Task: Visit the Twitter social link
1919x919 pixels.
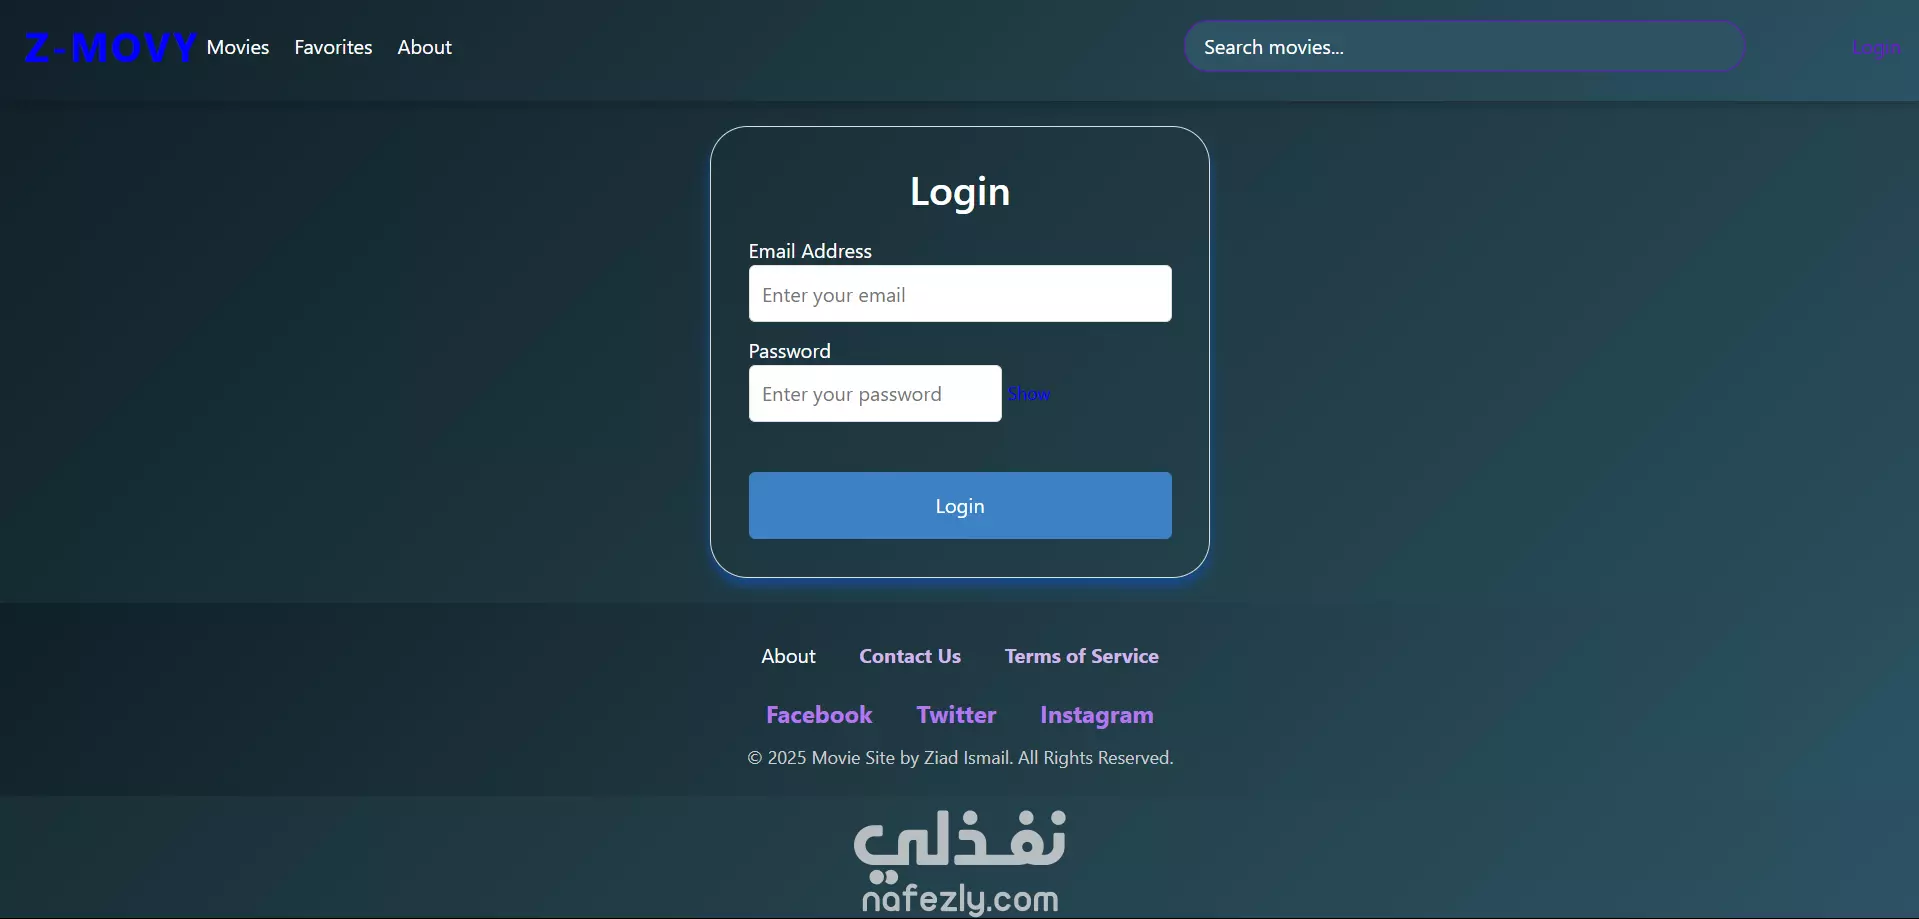Action: (x=956, y=715)
